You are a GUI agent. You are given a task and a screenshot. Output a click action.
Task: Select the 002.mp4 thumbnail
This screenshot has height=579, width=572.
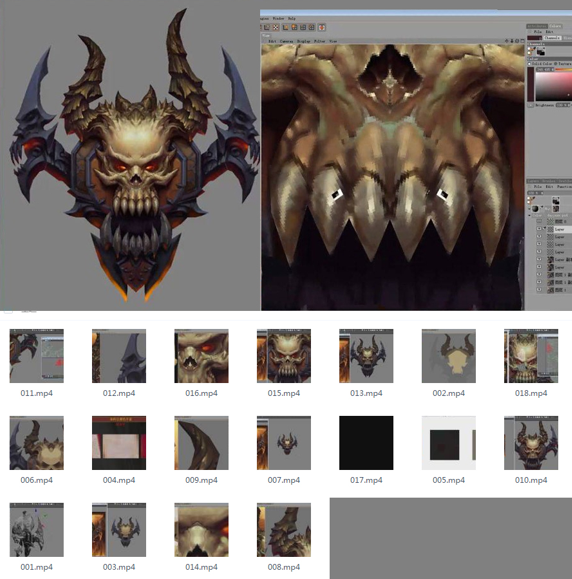(x=449, y=356)
